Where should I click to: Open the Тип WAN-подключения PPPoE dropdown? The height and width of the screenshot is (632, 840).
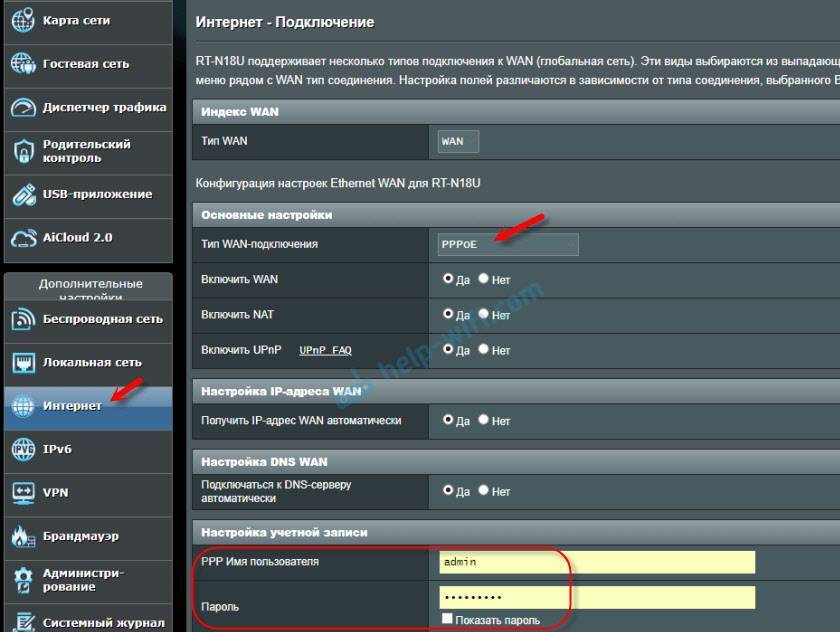507,244
